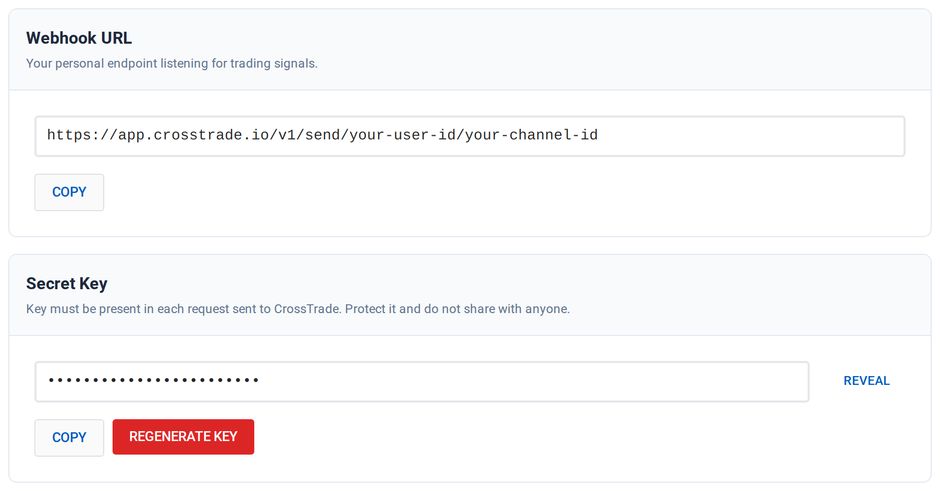This screenshot has width=940, height=491.
Task: Click the red REGENERATE KEY button
Action: (x=183, y=436)
